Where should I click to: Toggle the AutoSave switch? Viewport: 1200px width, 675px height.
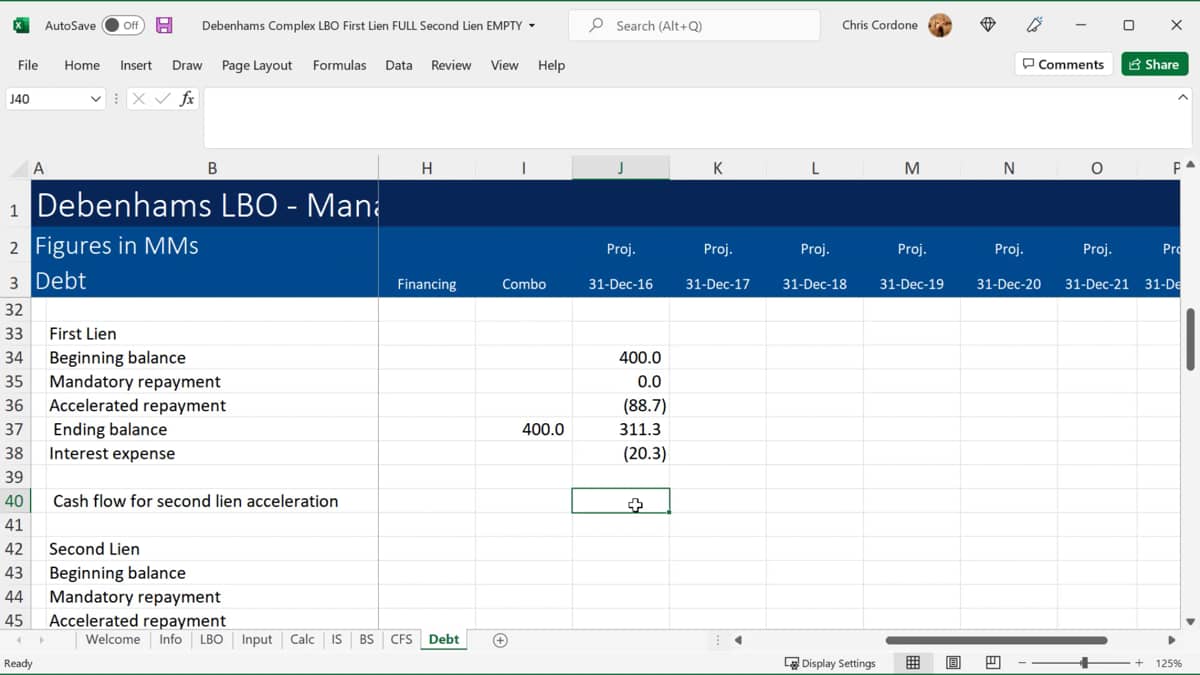pyautogui.click(x=123, y=25)
